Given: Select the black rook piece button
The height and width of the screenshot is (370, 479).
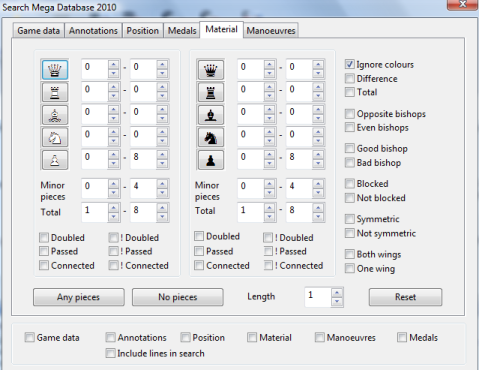Looking at the screenshot, I should (211, 92).
